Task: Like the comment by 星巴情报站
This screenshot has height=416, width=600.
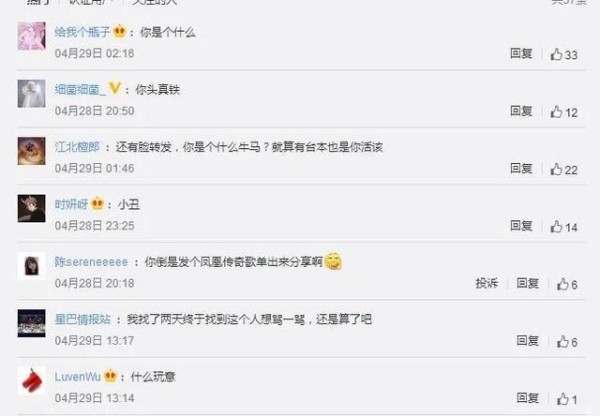Action: [567, 342]
